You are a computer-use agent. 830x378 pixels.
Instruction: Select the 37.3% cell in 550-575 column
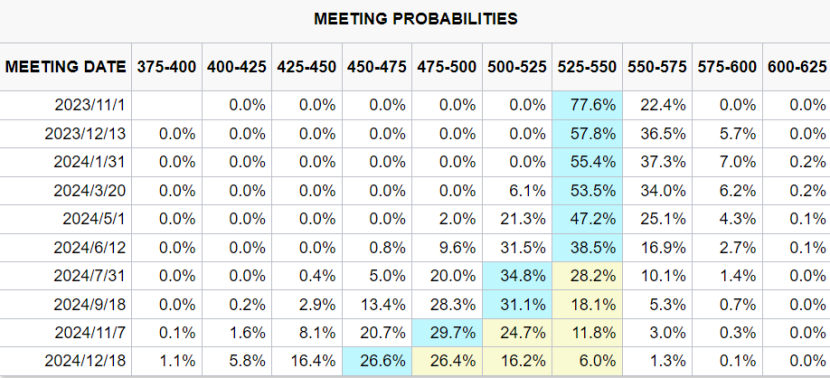click(657, 162)
